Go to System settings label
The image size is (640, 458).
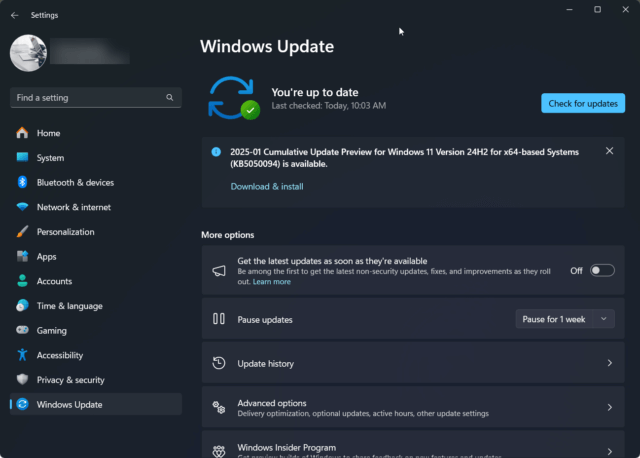[x=50, y=158]
